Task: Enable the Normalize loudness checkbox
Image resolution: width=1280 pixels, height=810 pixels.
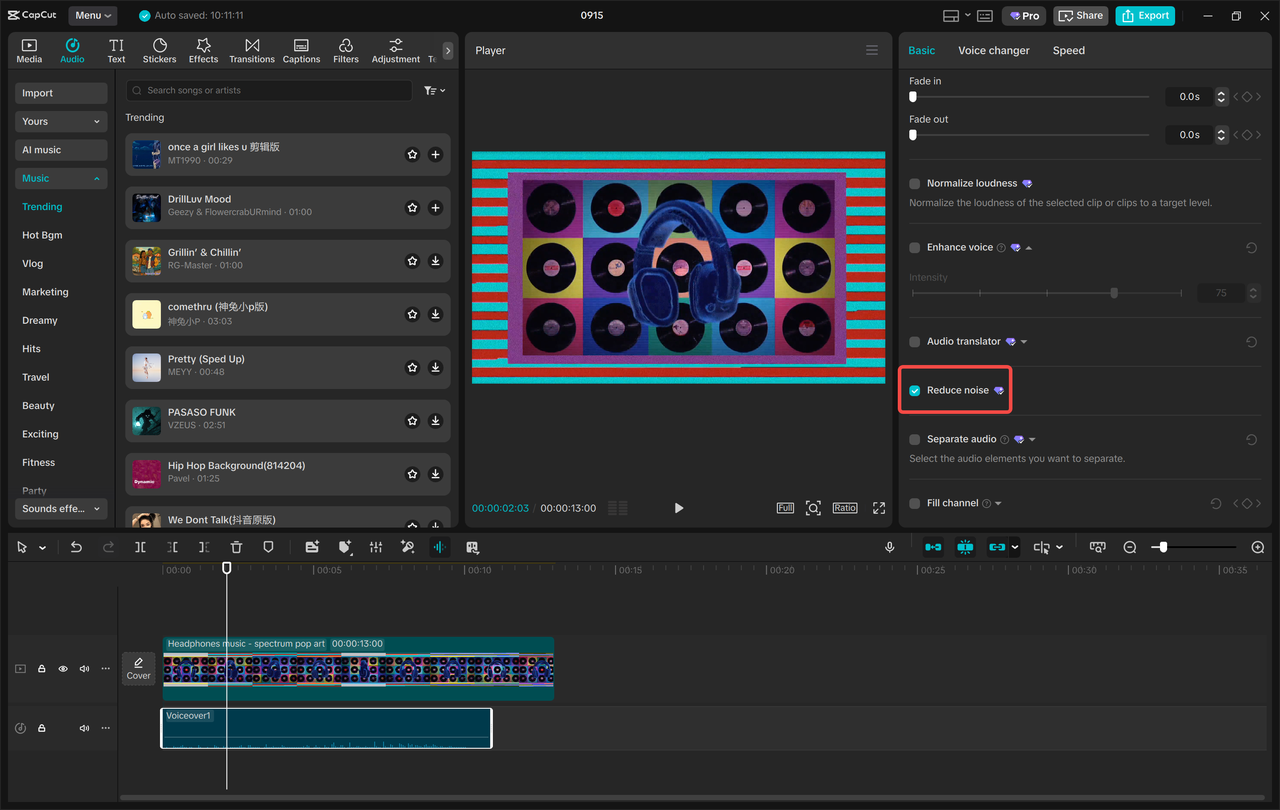Action: [915, 184]
